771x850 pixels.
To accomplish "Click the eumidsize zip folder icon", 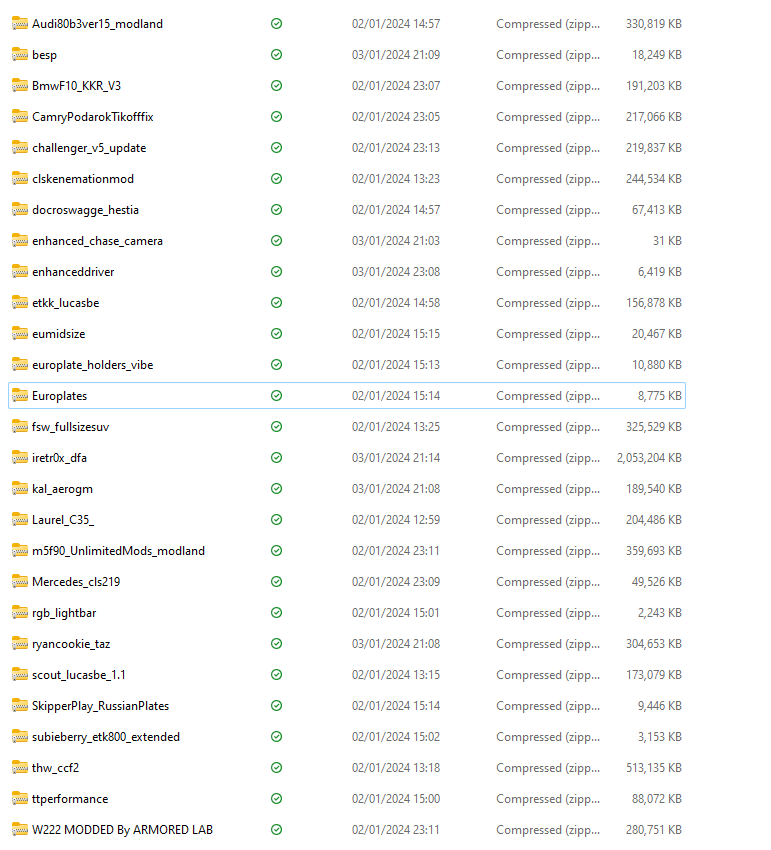I will click(20, 333).
